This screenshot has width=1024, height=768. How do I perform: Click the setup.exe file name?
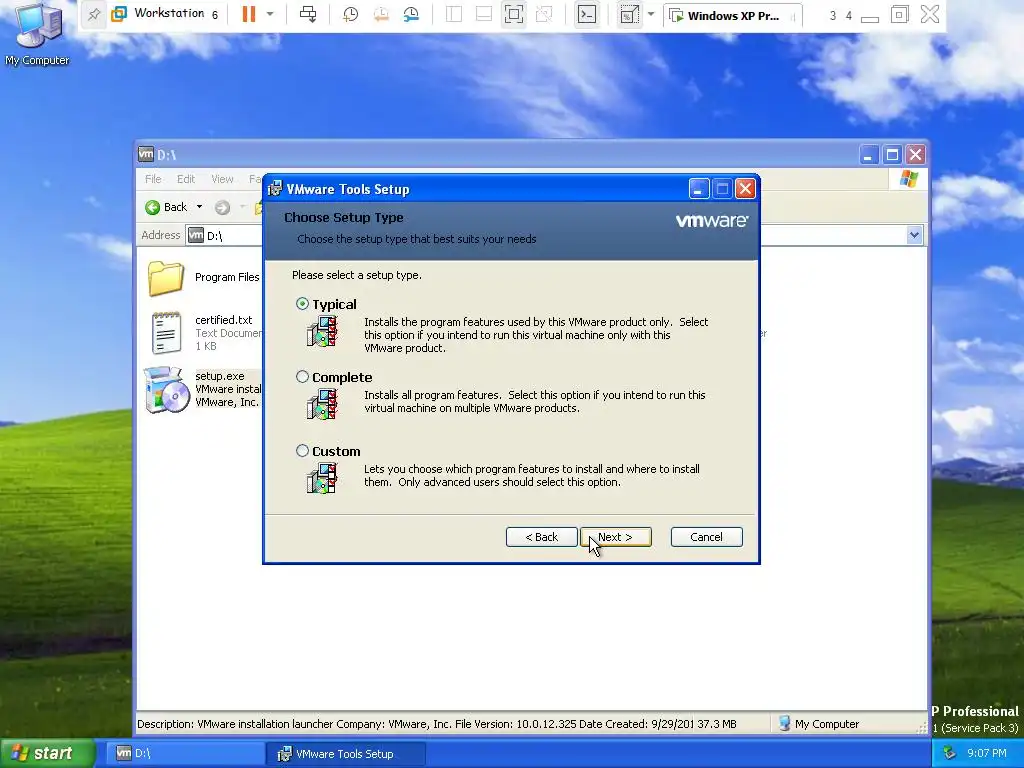220,376
